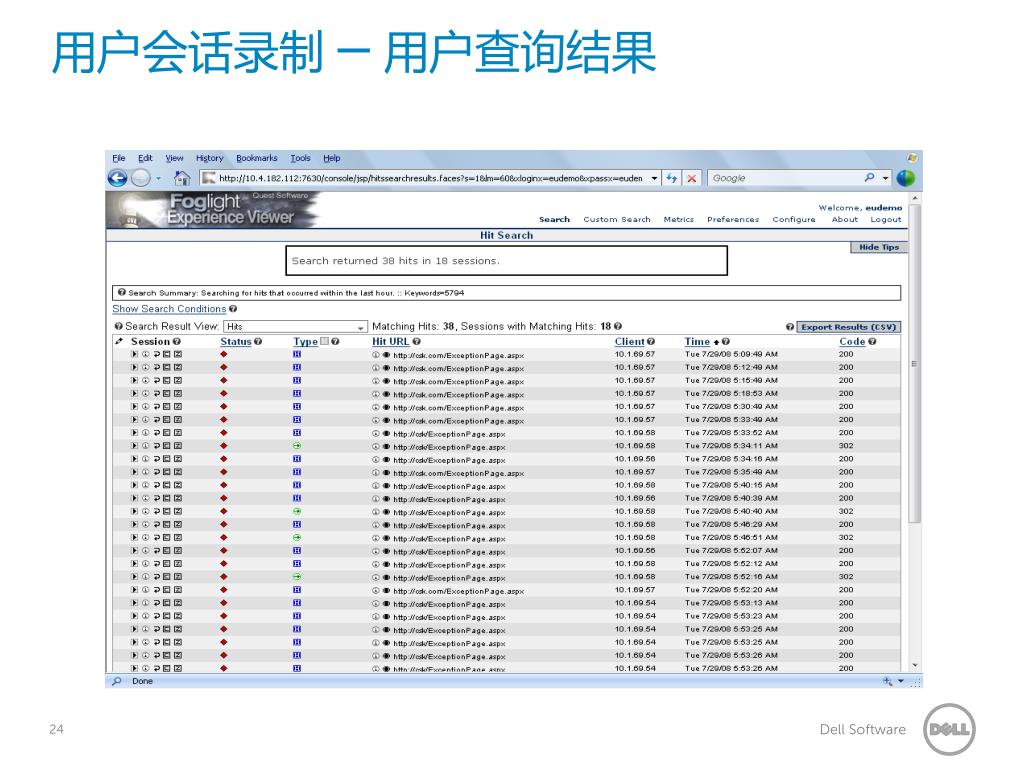This screenshot has height=768, width=1024.
Task: Open help icon beside Type column
Action: tap(335, 342)
